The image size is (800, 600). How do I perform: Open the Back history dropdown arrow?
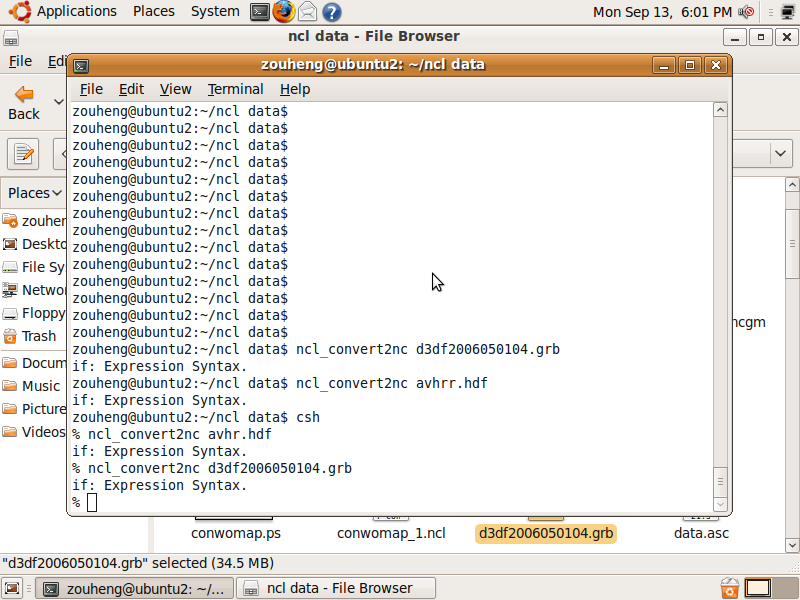pyautogui.click(x=59, y=102)
